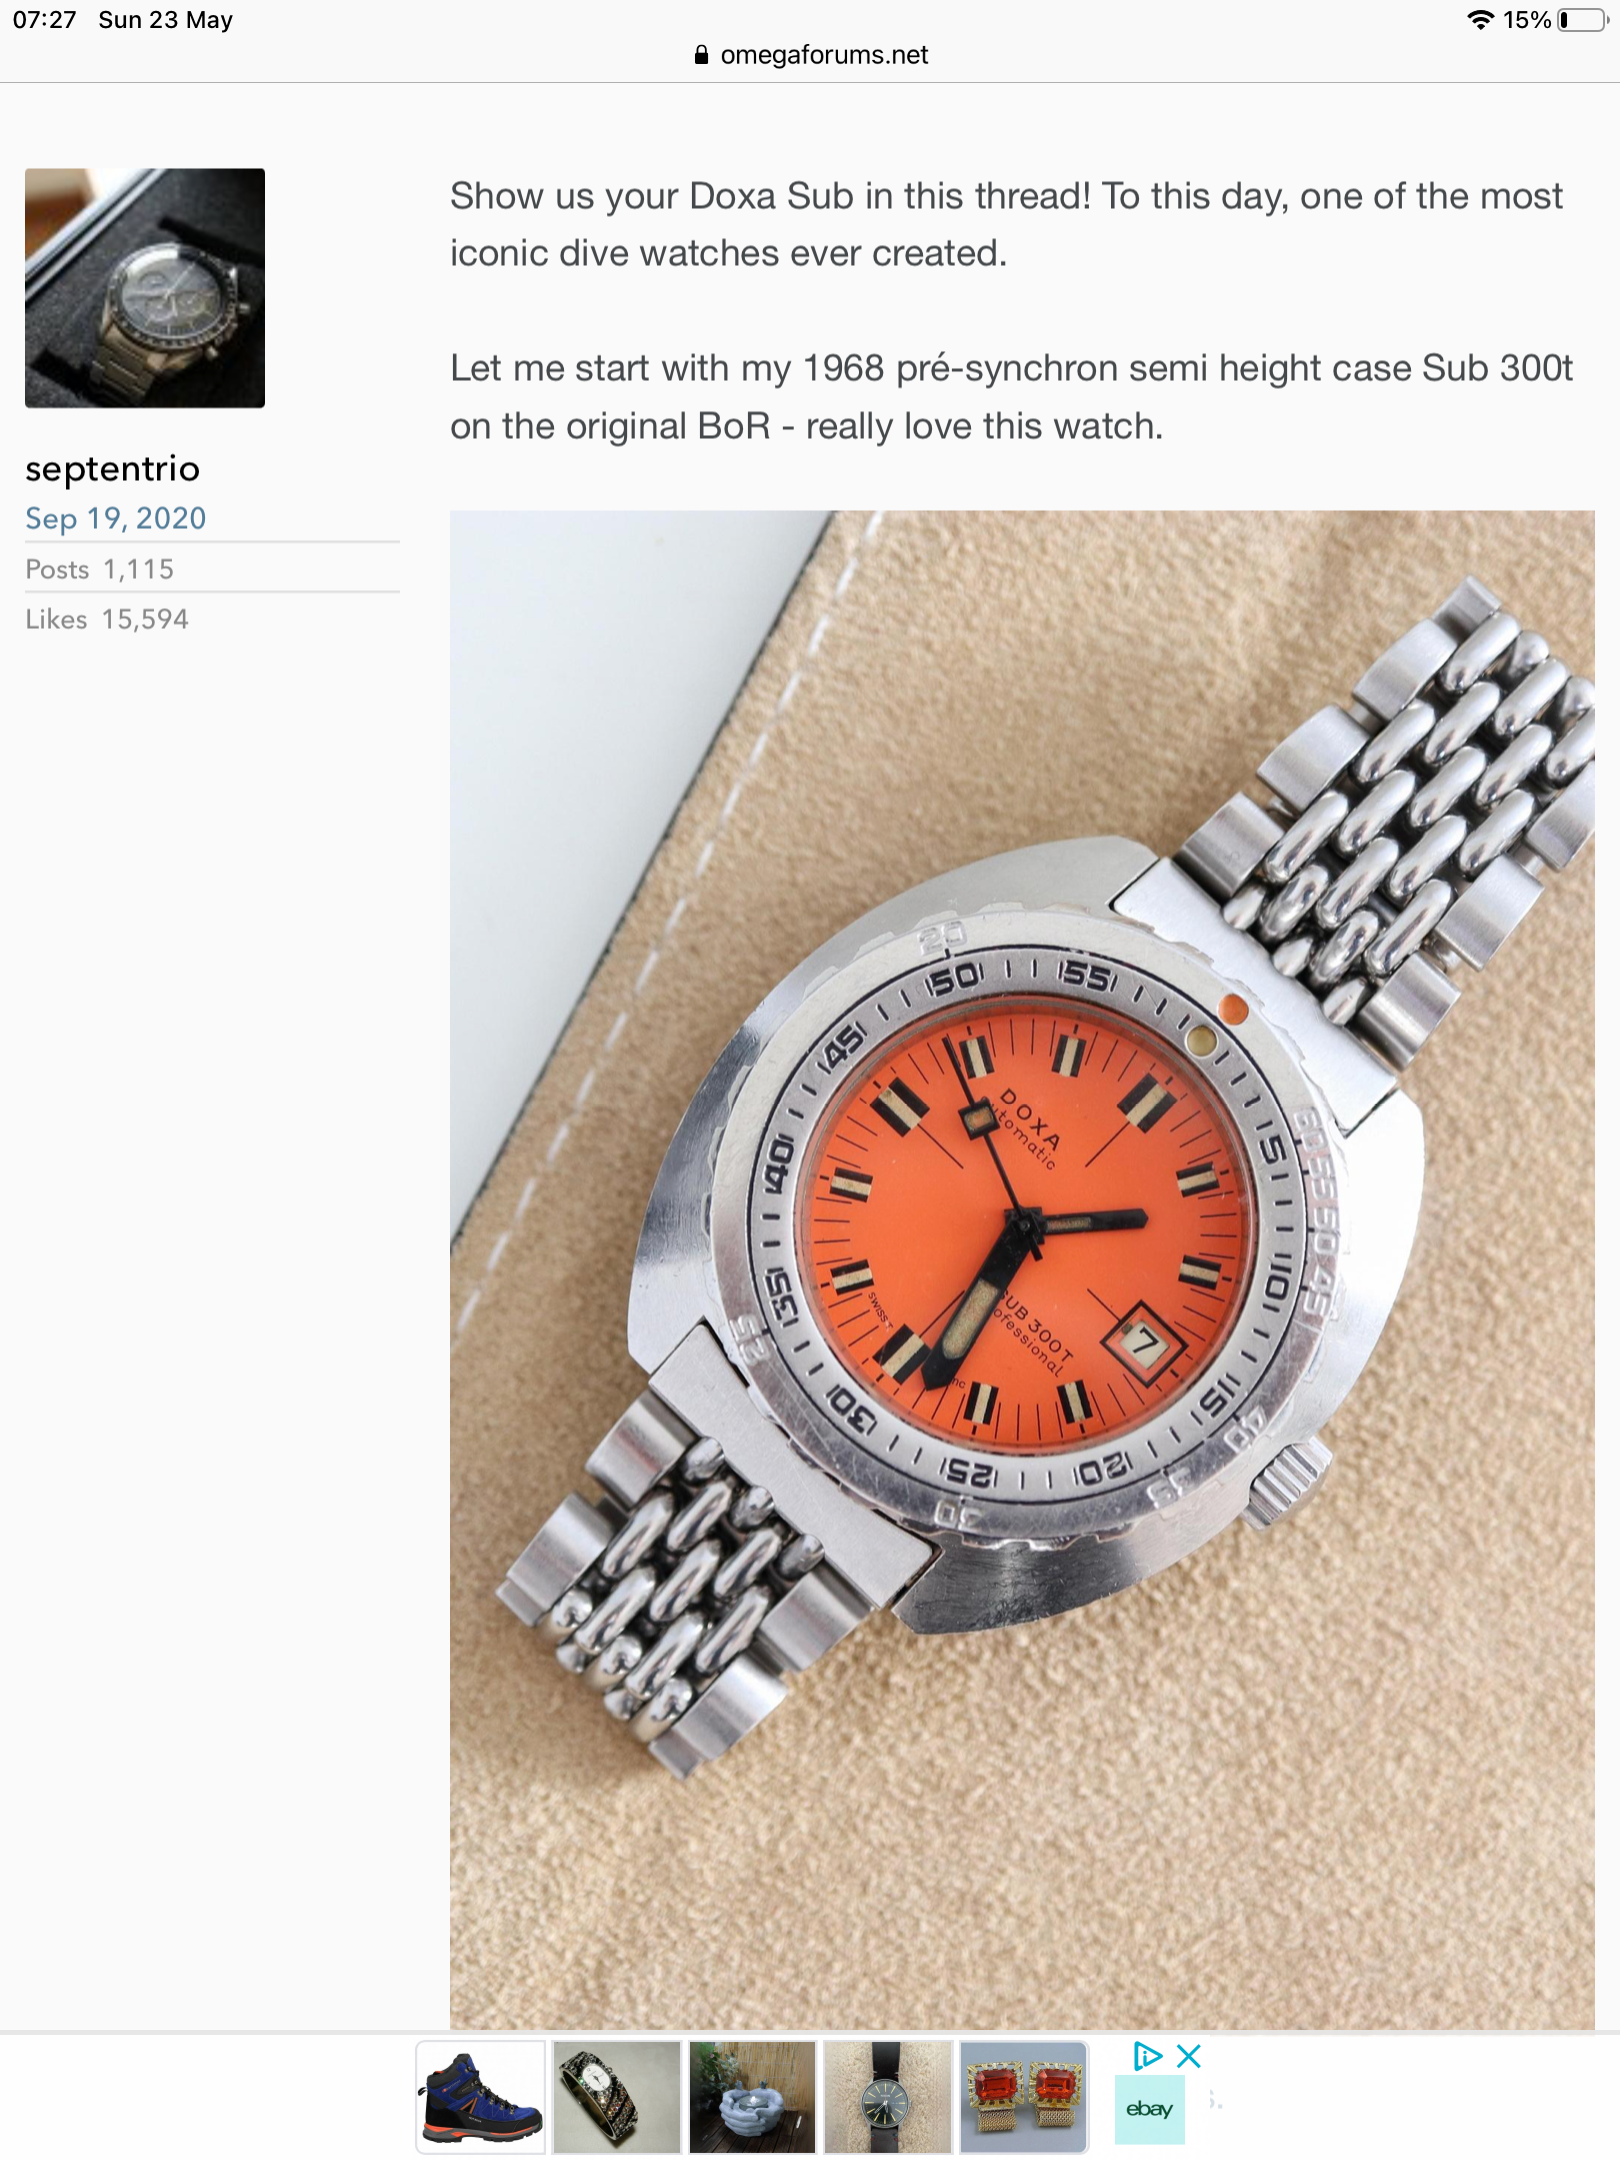
Task: Open the red gemstone cufflinks ad
Action: [x=1024, y=2097]
